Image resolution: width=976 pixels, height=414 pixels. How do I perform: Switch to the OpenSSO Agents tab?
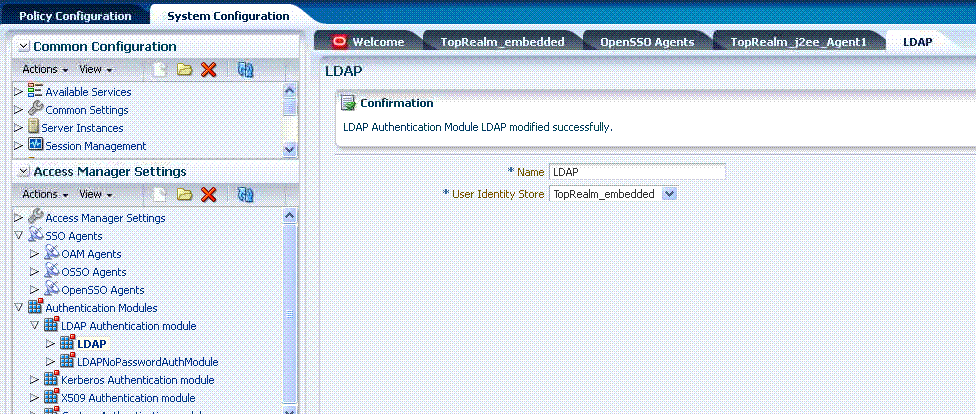[647, 42]
